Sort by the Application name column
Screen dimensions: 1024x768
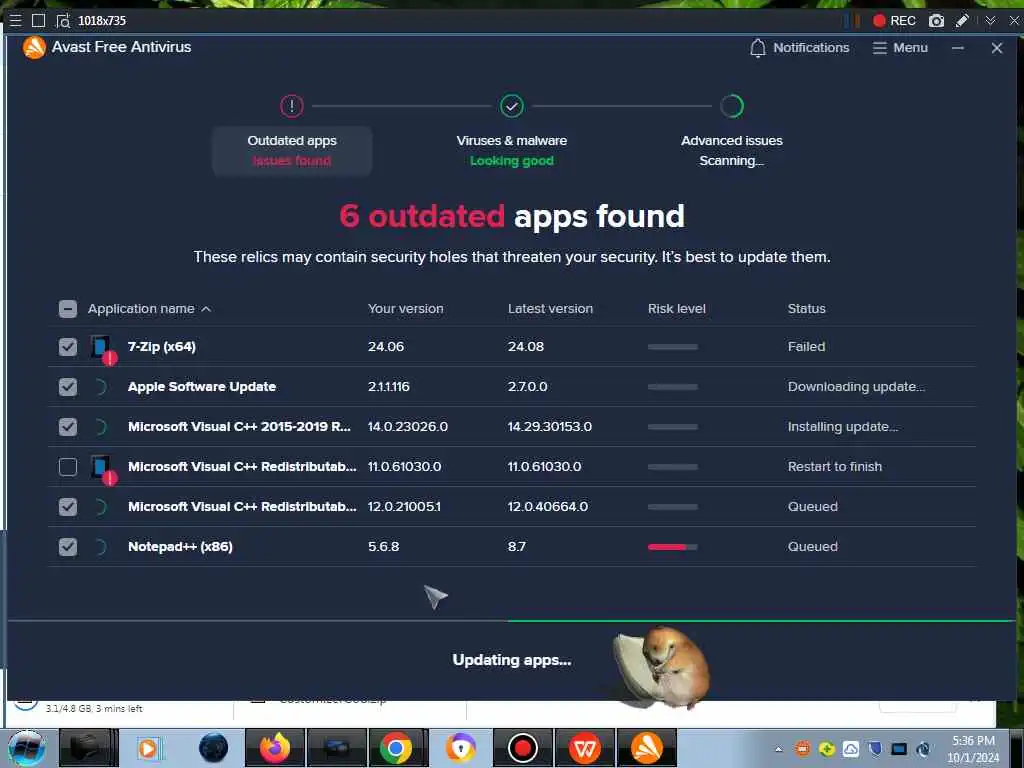pos(149,309)
